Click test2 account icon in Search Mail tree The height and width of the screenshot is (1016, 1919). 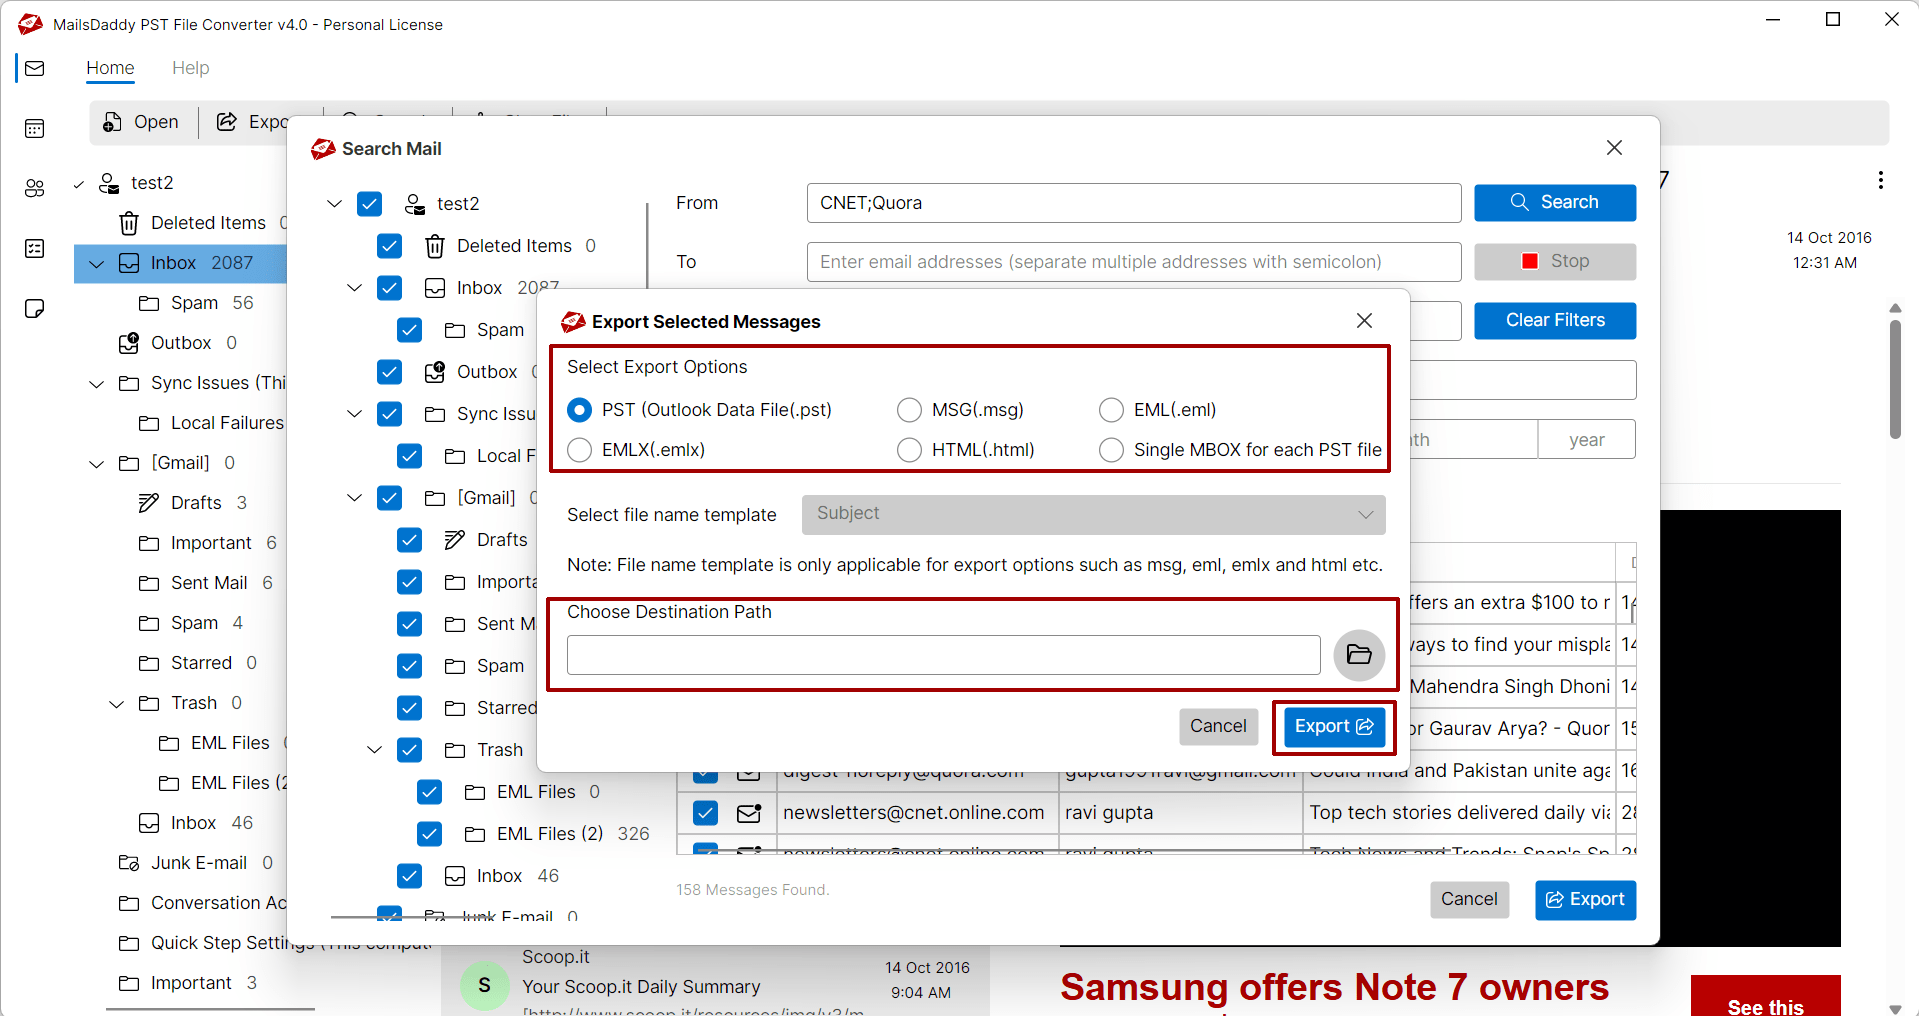tap(414, 204)
